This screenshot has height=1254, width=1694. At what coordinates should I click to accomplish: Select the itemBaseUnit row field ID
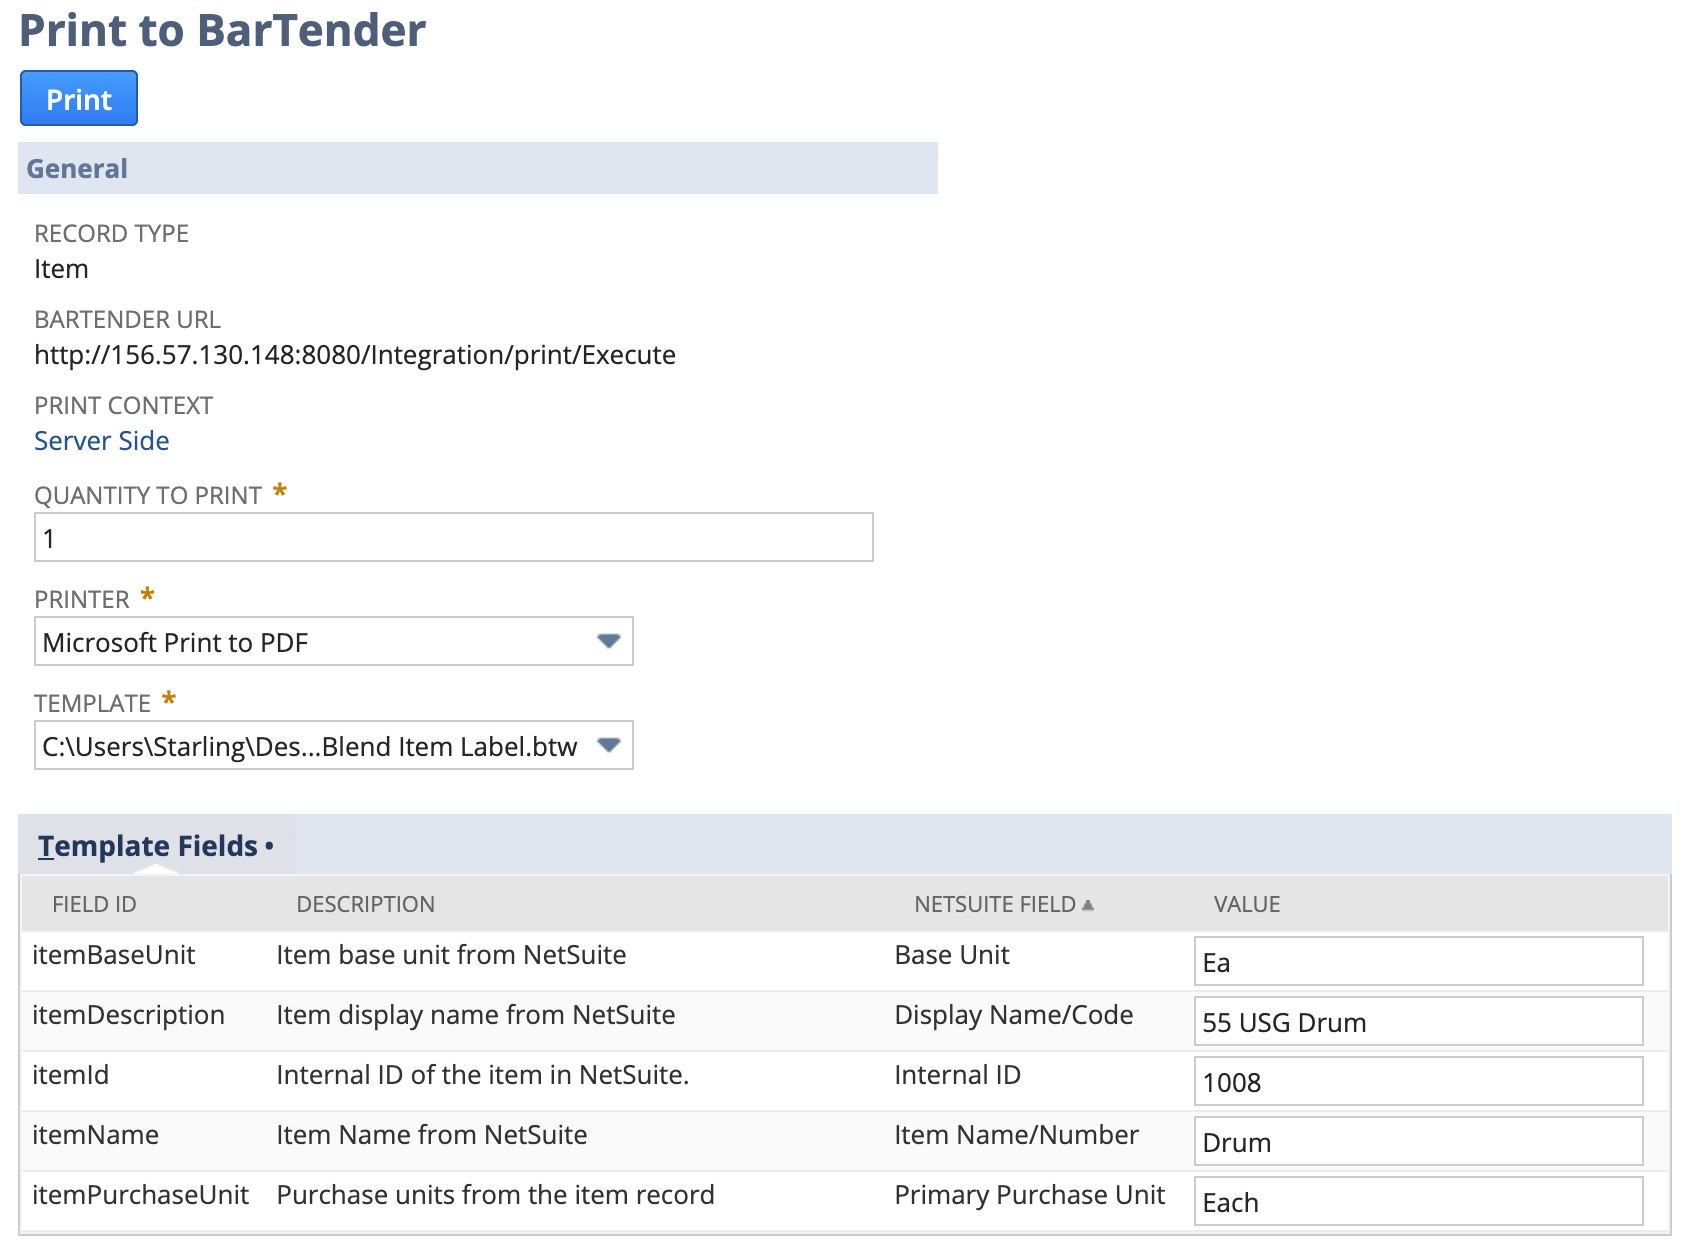pyautogui.click(x=113, y=955)
